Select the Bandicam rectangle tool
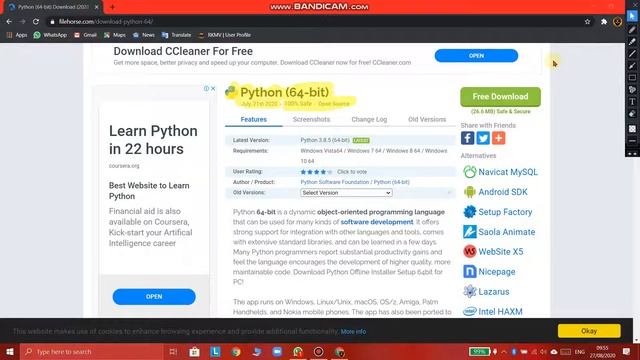This screenshot has height=360, width=640. pos(632,78)
